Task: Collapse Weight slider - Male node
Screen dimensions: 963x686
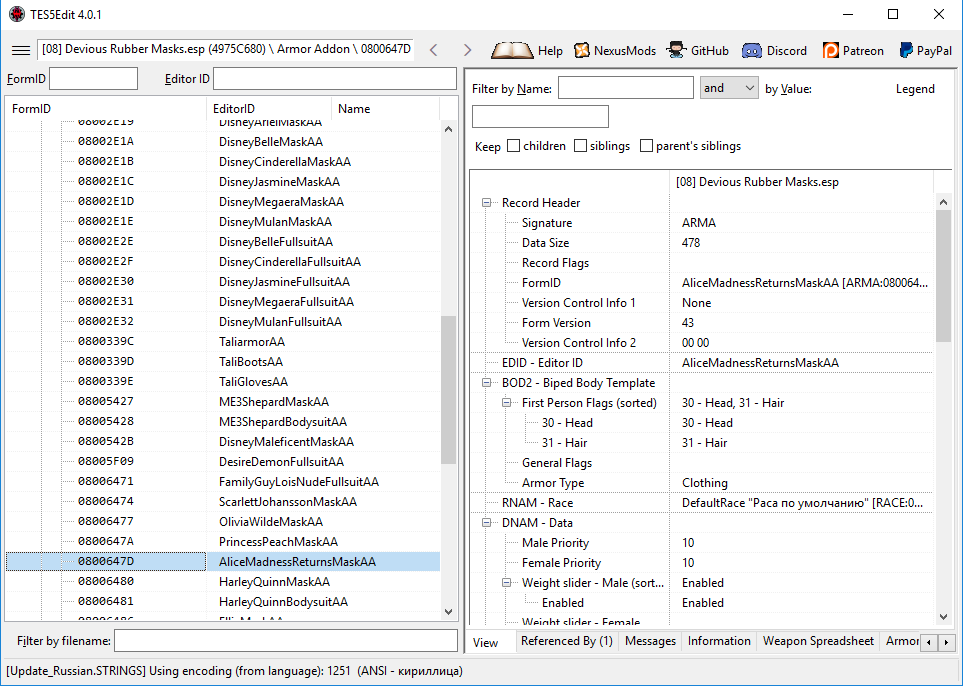Action: click(x=507, y=583)
